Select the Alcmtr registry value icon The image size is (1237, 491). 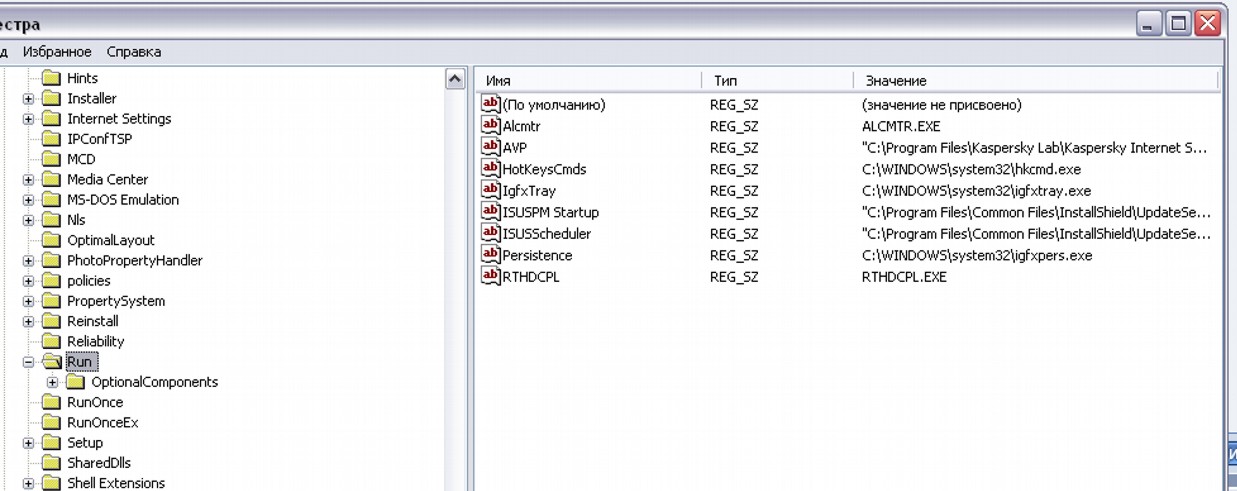coord(490,126)
